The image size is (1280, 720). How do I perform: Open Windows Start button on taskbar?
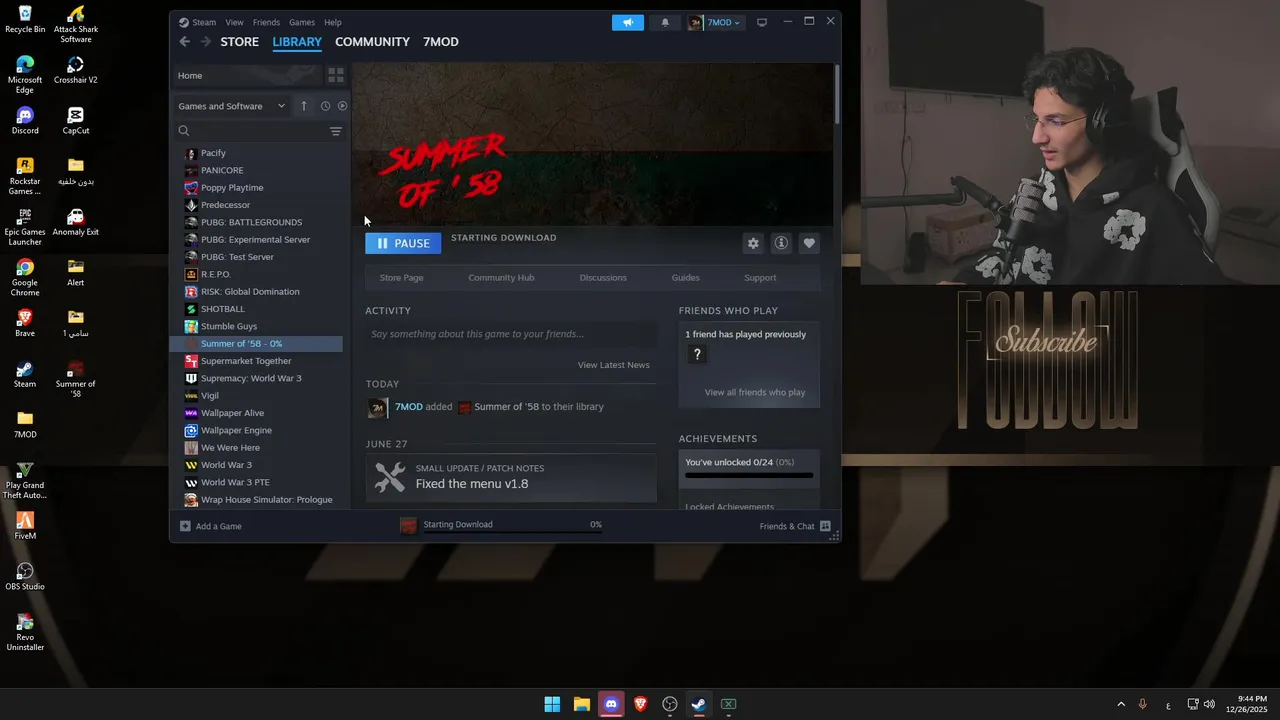552,704
